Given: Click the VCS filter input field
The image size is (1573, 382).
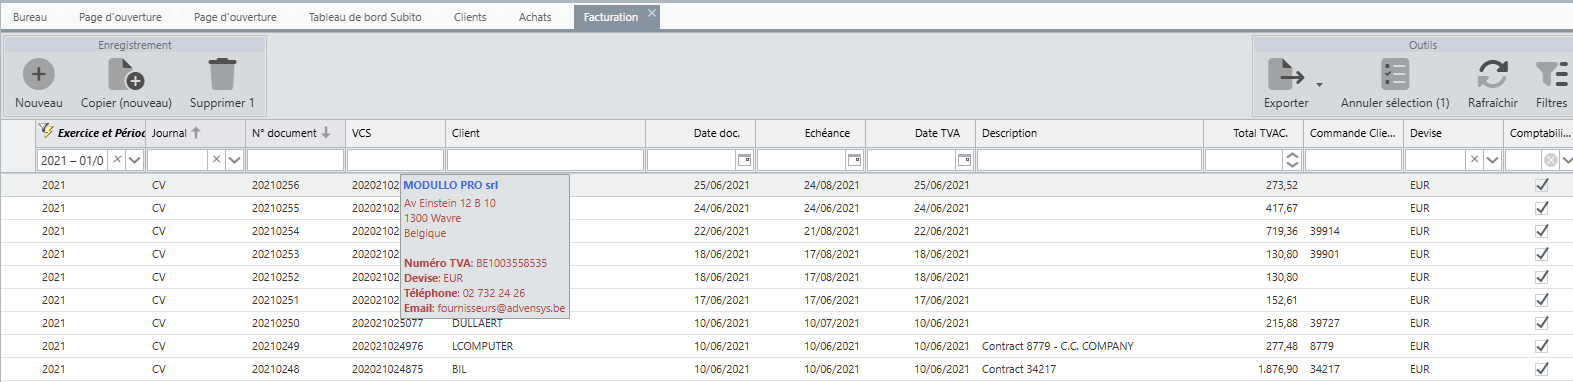Looking at the screenshot, I should (395, 160).
